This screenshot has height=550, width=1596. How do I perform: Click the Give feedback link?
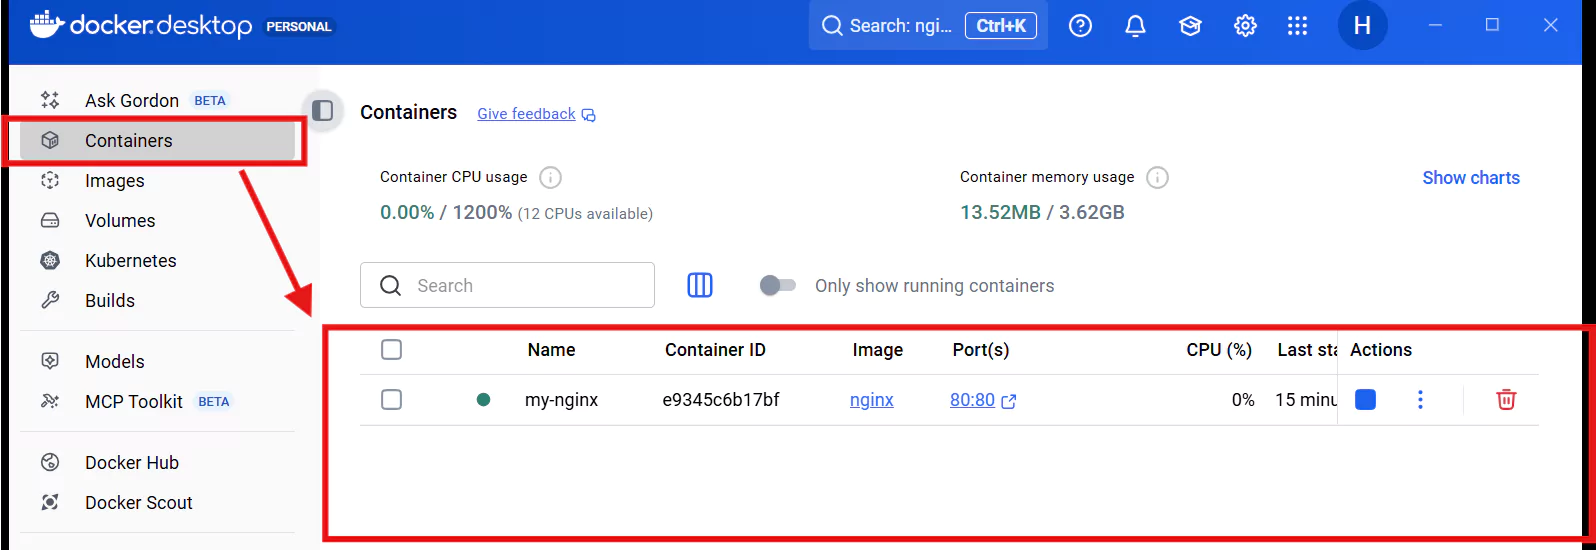click(526, 114)
